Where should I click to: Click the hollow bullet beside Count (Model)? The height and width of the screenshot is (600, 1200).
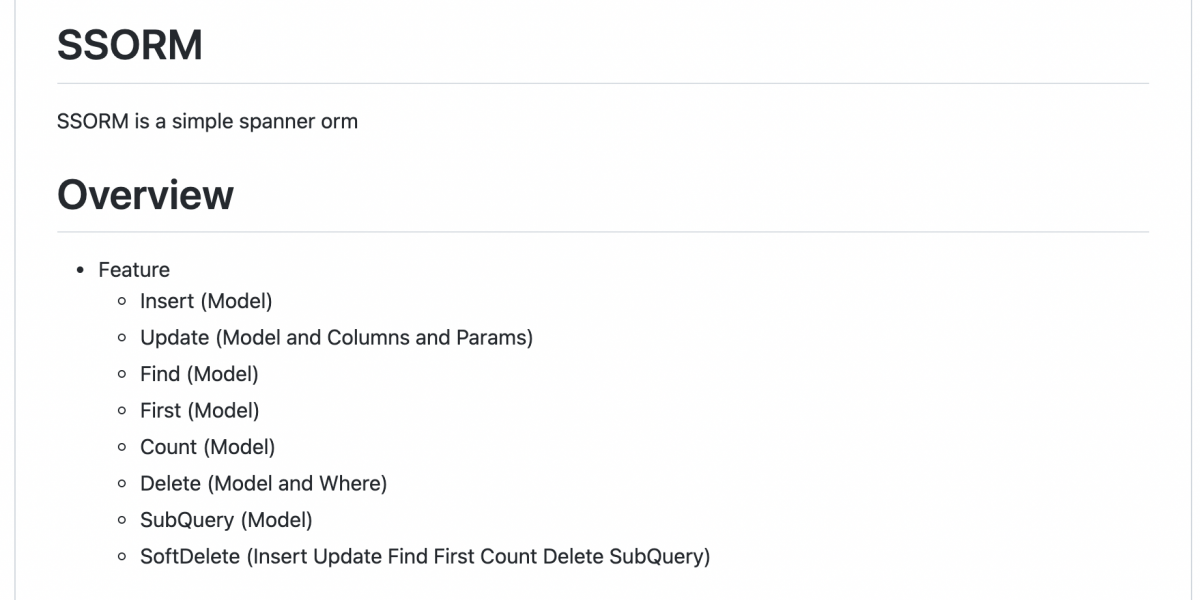122,448
